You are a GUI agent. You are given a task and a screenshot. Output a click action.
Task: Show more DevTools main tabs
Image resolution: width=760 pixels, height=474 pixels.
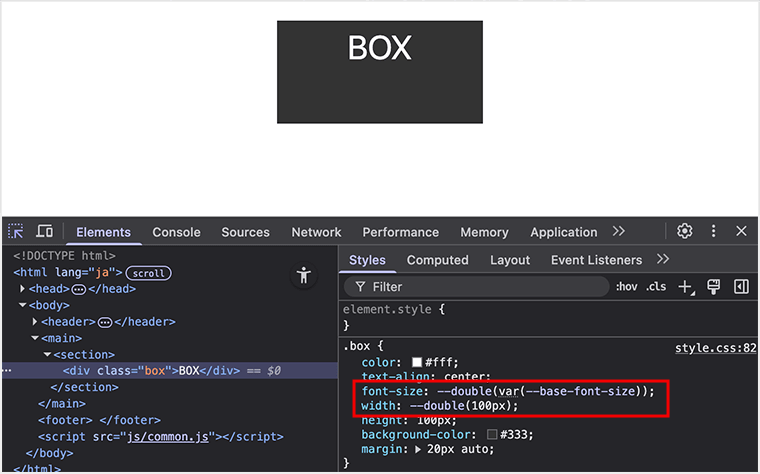click(x=618, y=231)
